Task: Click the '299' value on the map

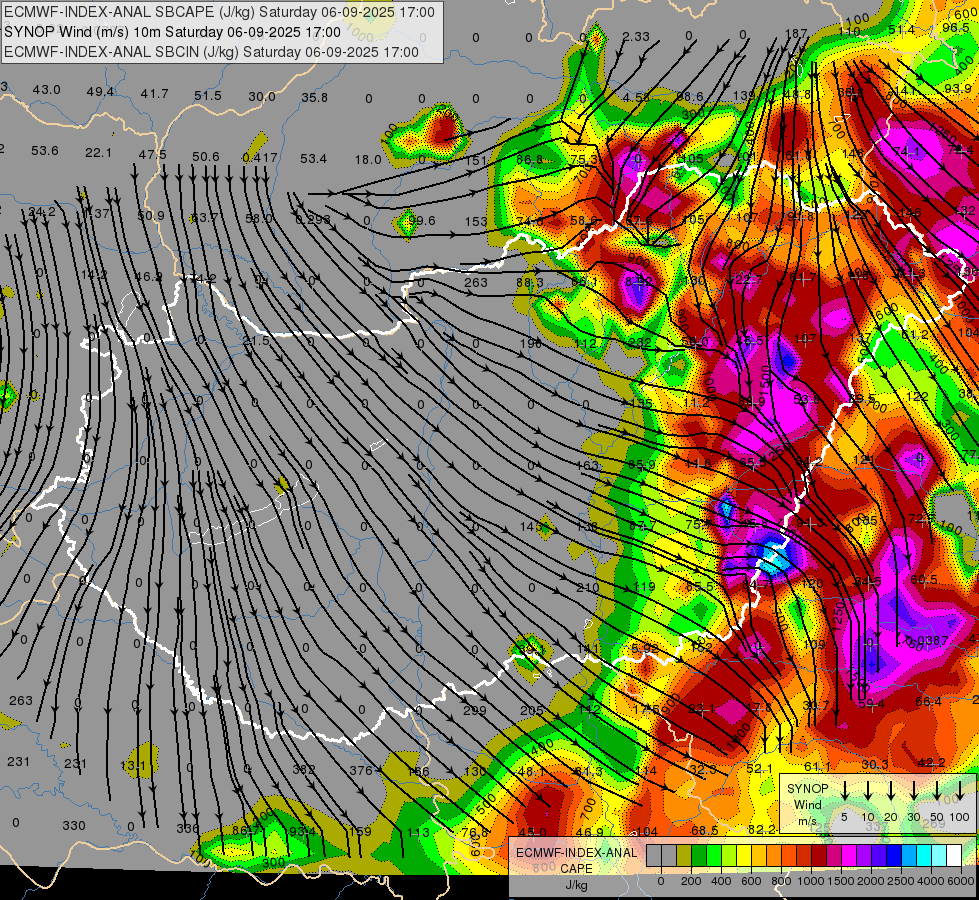Action: [475, 710]
